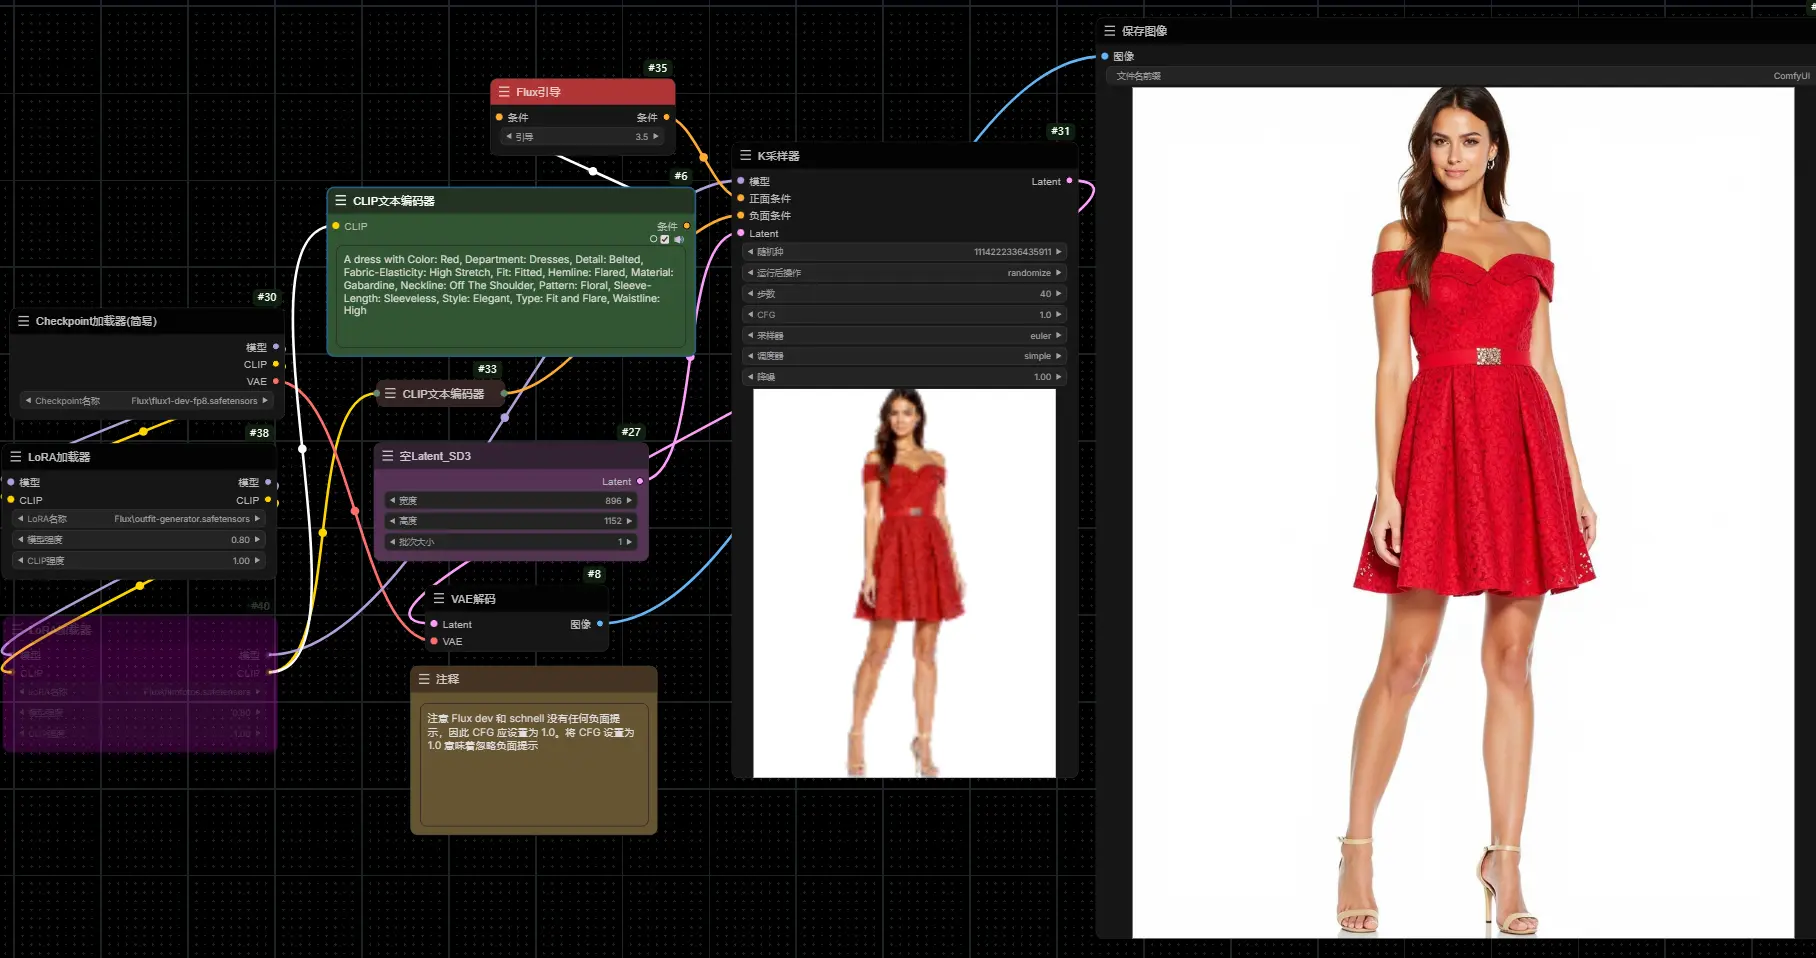Click the VAE解码 node collapse icon
This screenshot has width=1816, height=958.
[x=437, y=598]
